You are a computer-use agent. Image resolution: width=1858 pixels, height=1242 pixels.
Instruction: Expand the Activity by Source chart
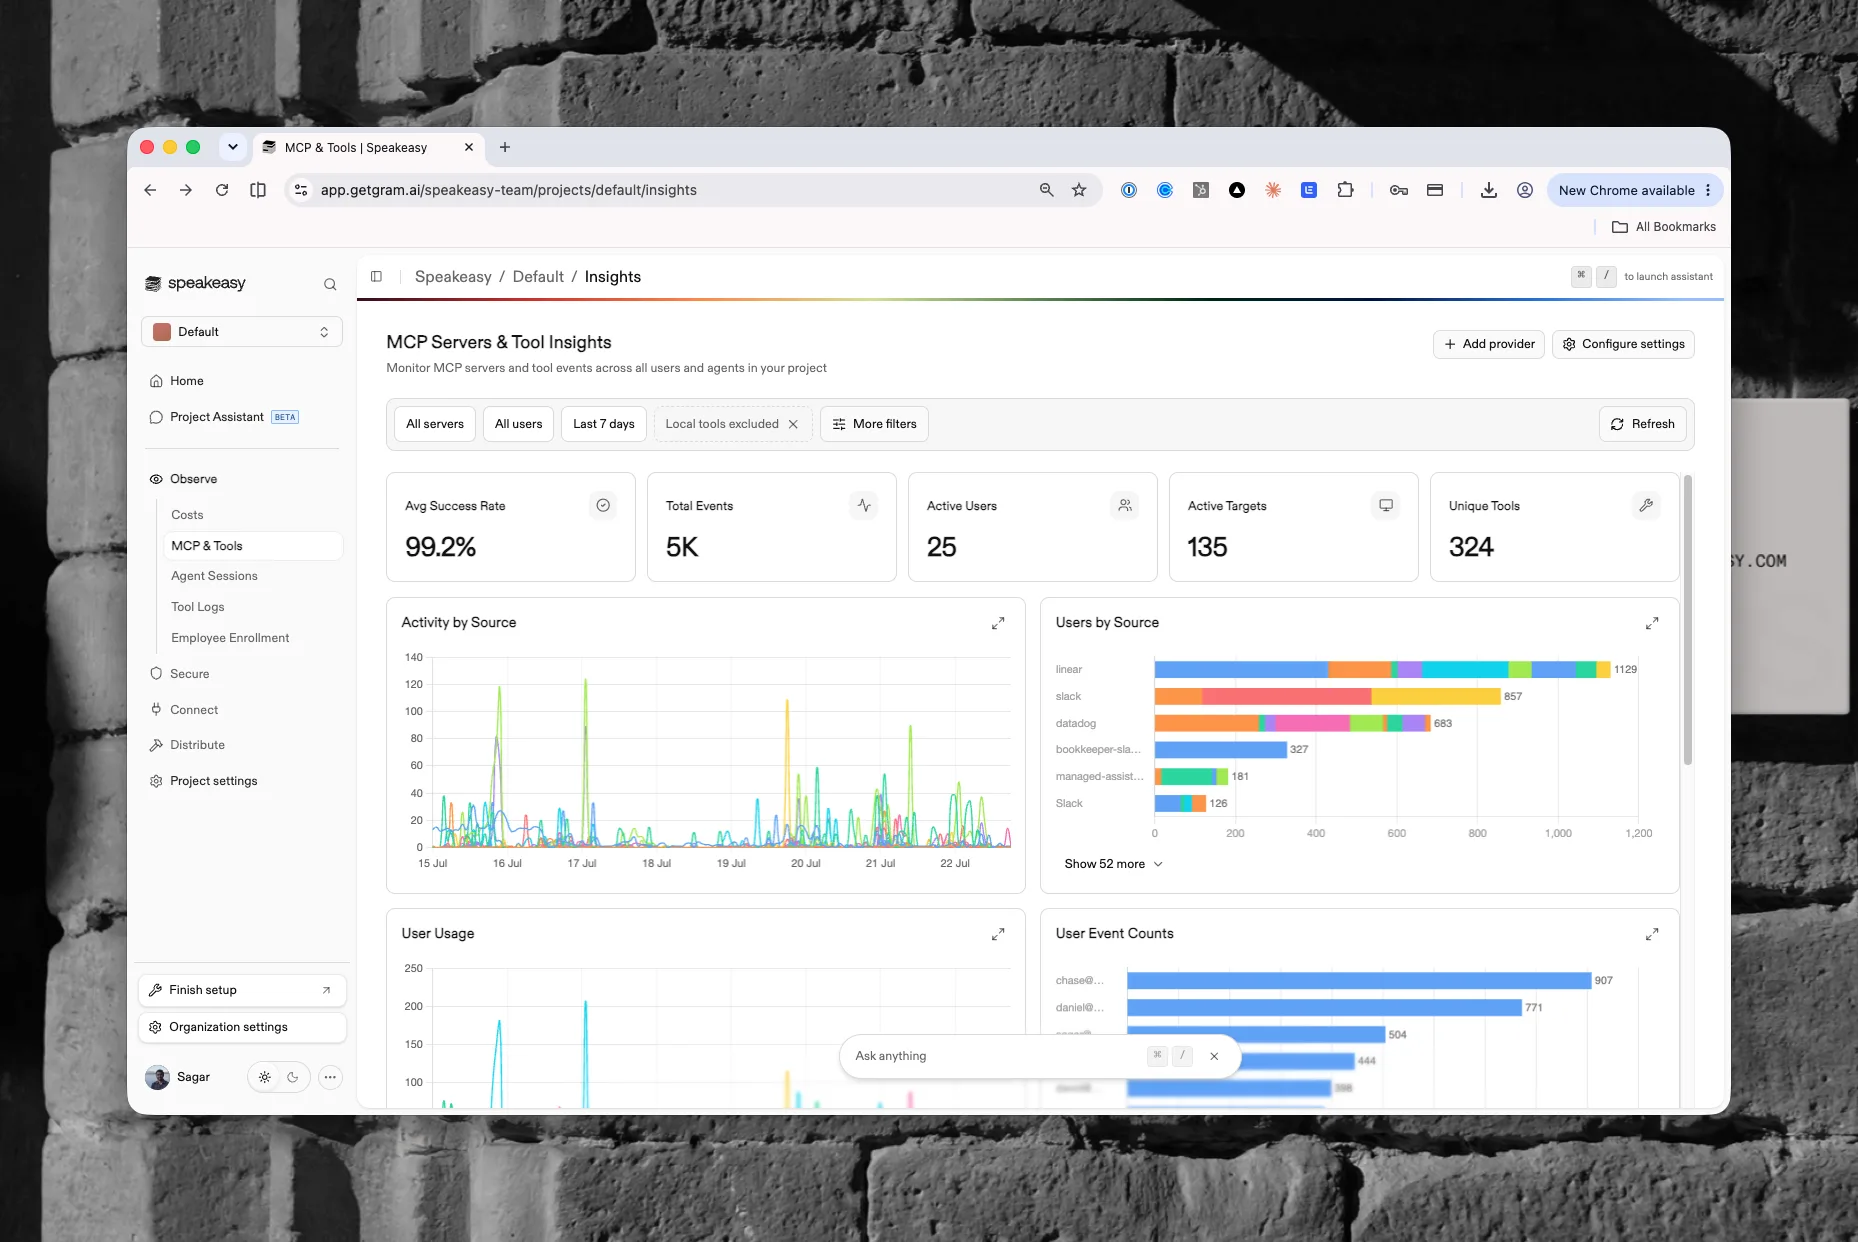tap(998, 623)
